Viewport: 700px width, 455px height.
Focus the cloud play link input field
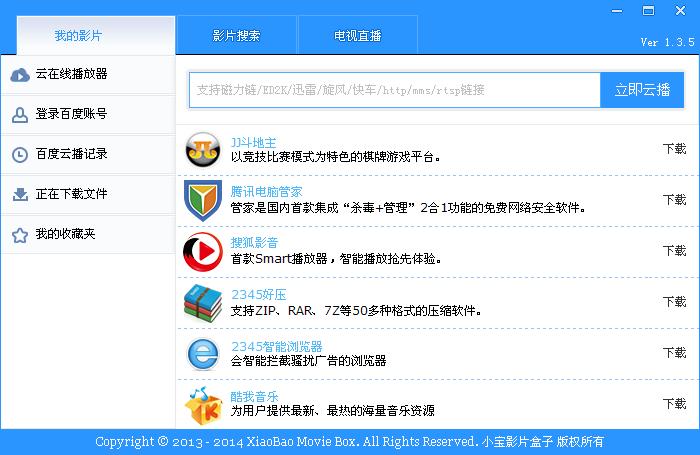pos(394,90)
